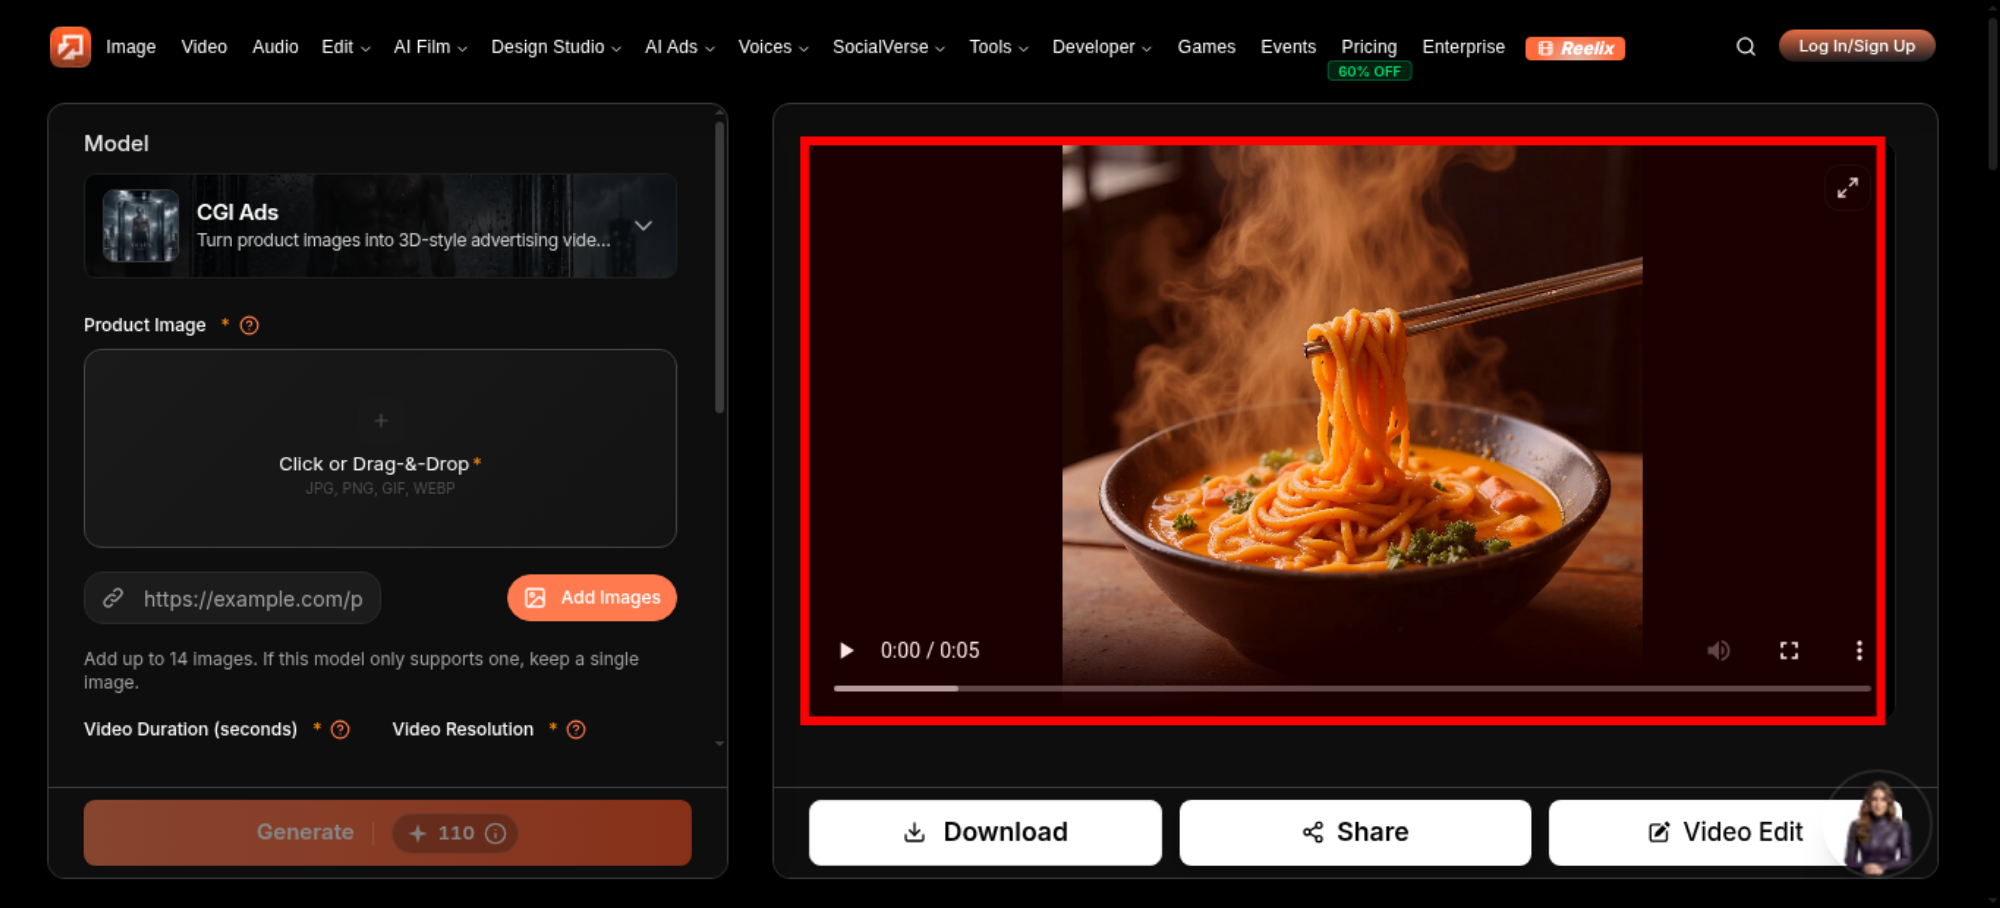The height and width of the screenshot is (908, 2000).
Task: Mute the video volume speaker icon
Action: click(x=1718, y=650)
